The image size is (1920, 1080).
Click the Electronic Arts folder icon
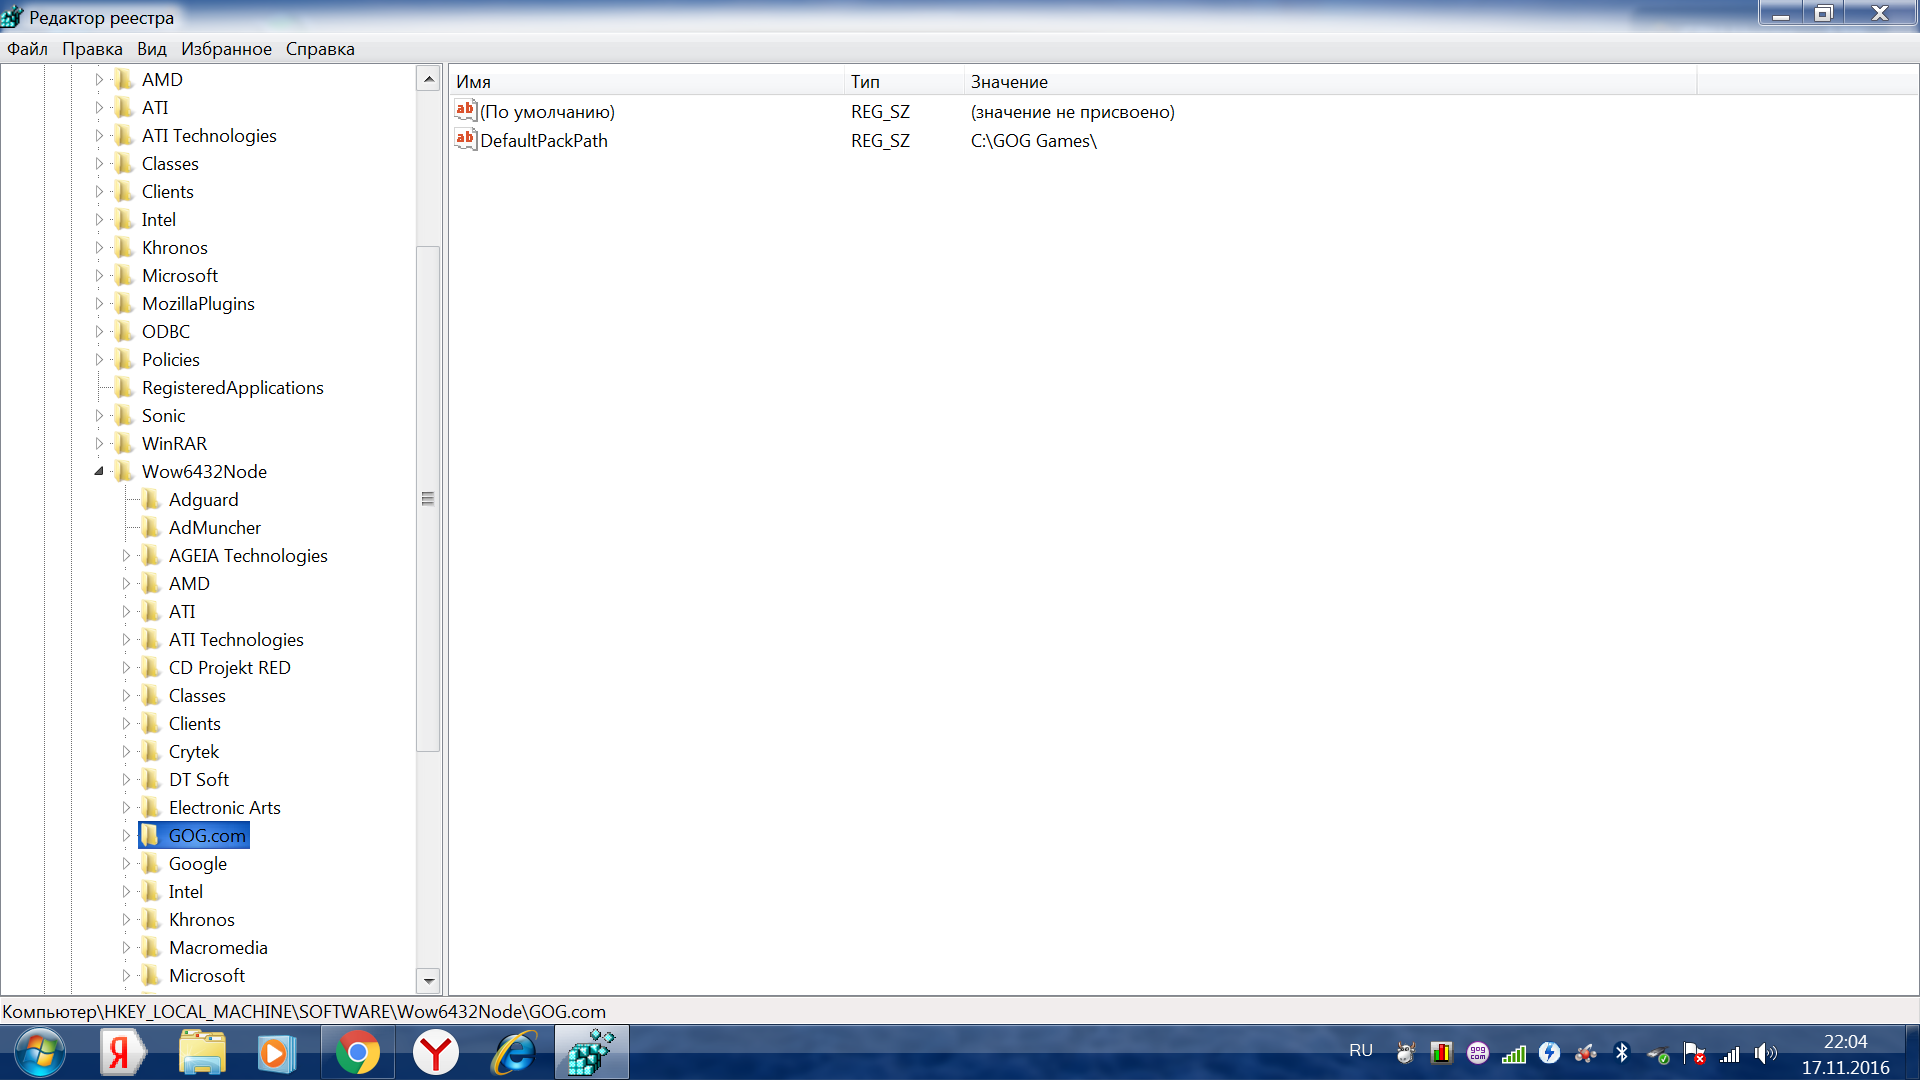tap(151, 807)
